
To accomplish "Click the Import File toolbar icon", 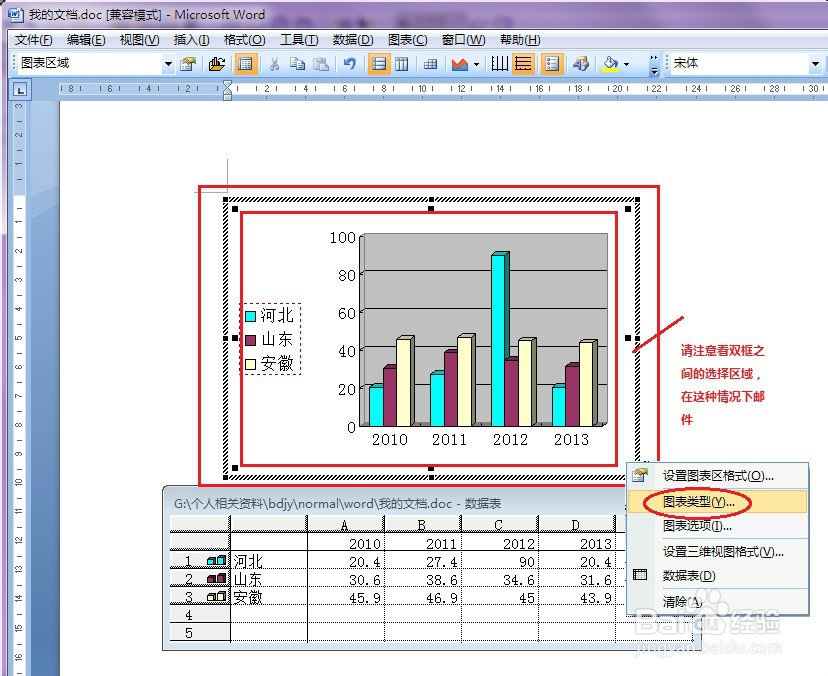I will tap(217, 64).
